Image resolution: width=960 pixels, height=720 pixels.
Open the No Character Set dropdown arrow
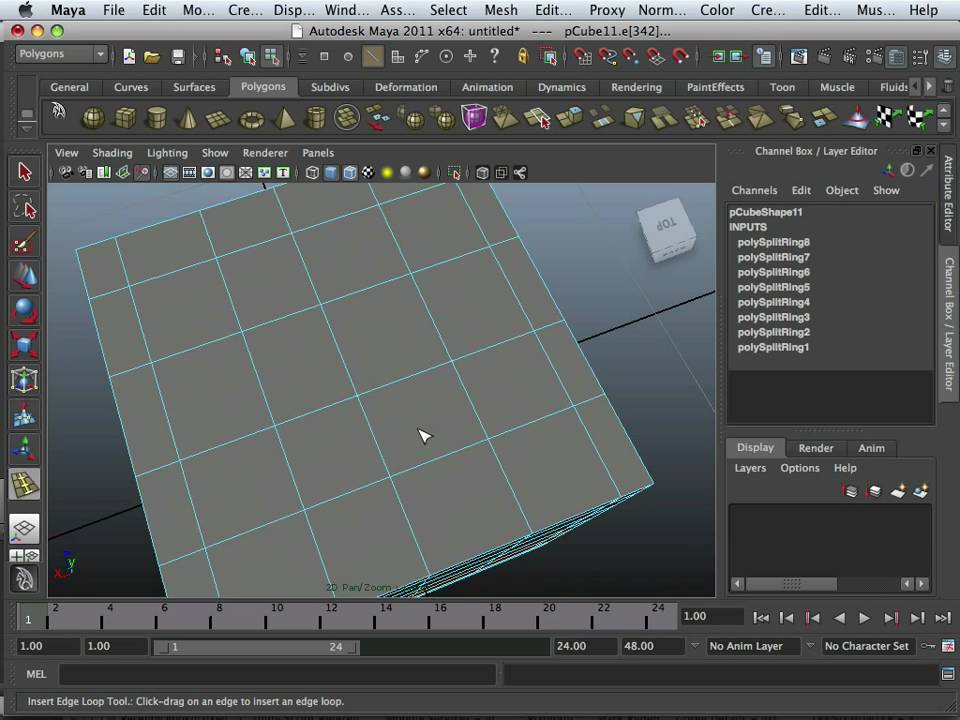pos(810,645)
